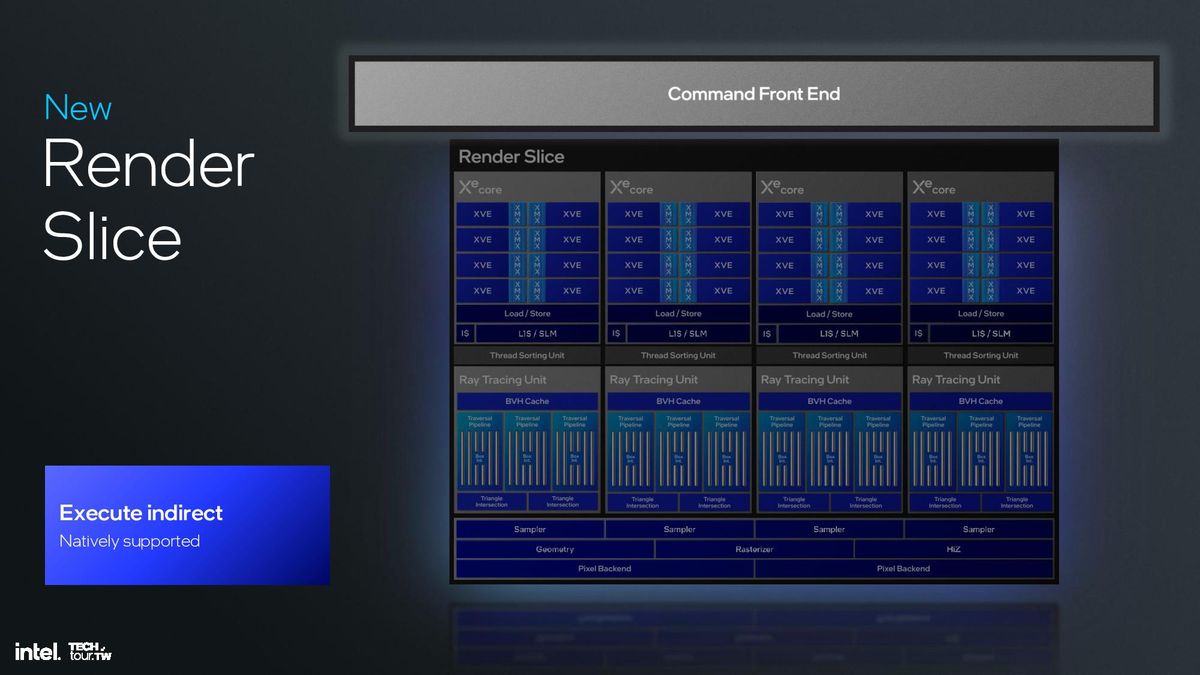Select the top-left XVE block in first Xe core
The height and width of the screenshot is (675, 1200).
482,214
